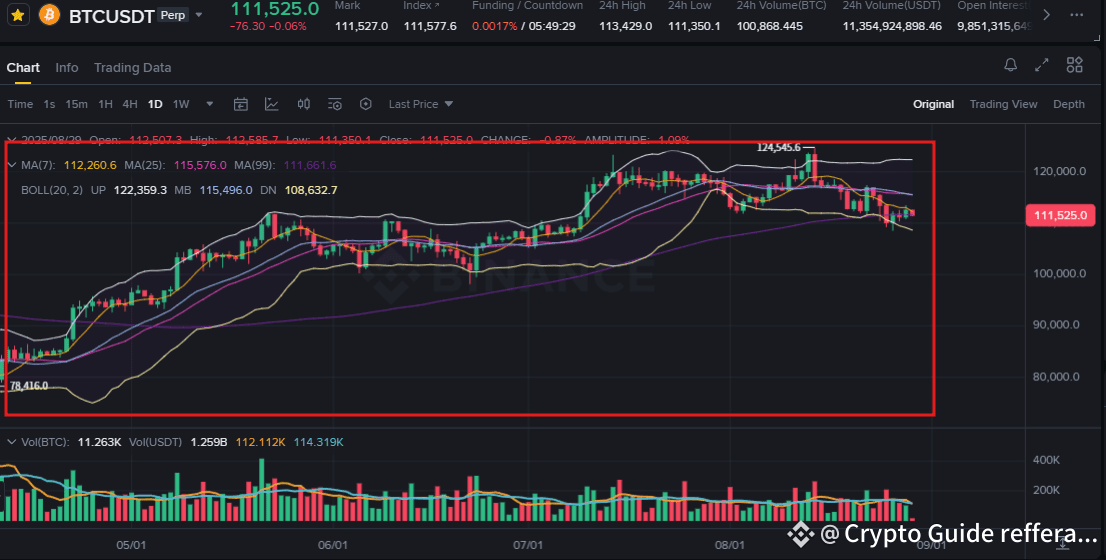Screen dimensions: 1106x560
Task: Click the 24h High value 113,429.0
Action: tap(626, 26)
